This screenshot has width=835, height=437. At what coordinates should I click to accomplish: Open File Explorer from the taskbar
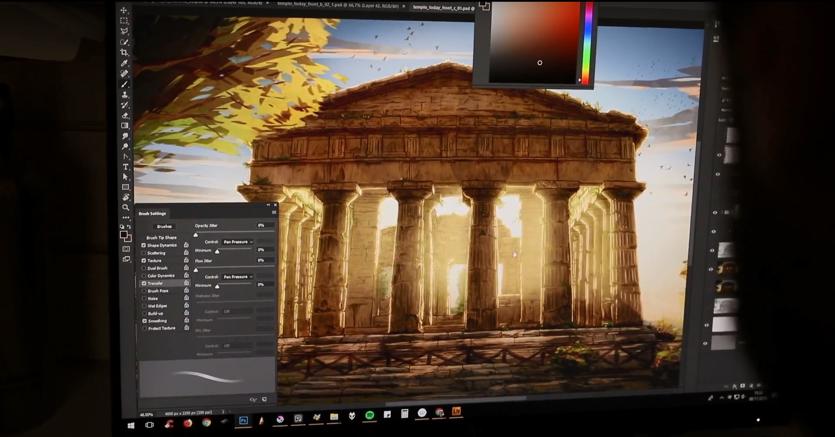[x=334, y=417]
